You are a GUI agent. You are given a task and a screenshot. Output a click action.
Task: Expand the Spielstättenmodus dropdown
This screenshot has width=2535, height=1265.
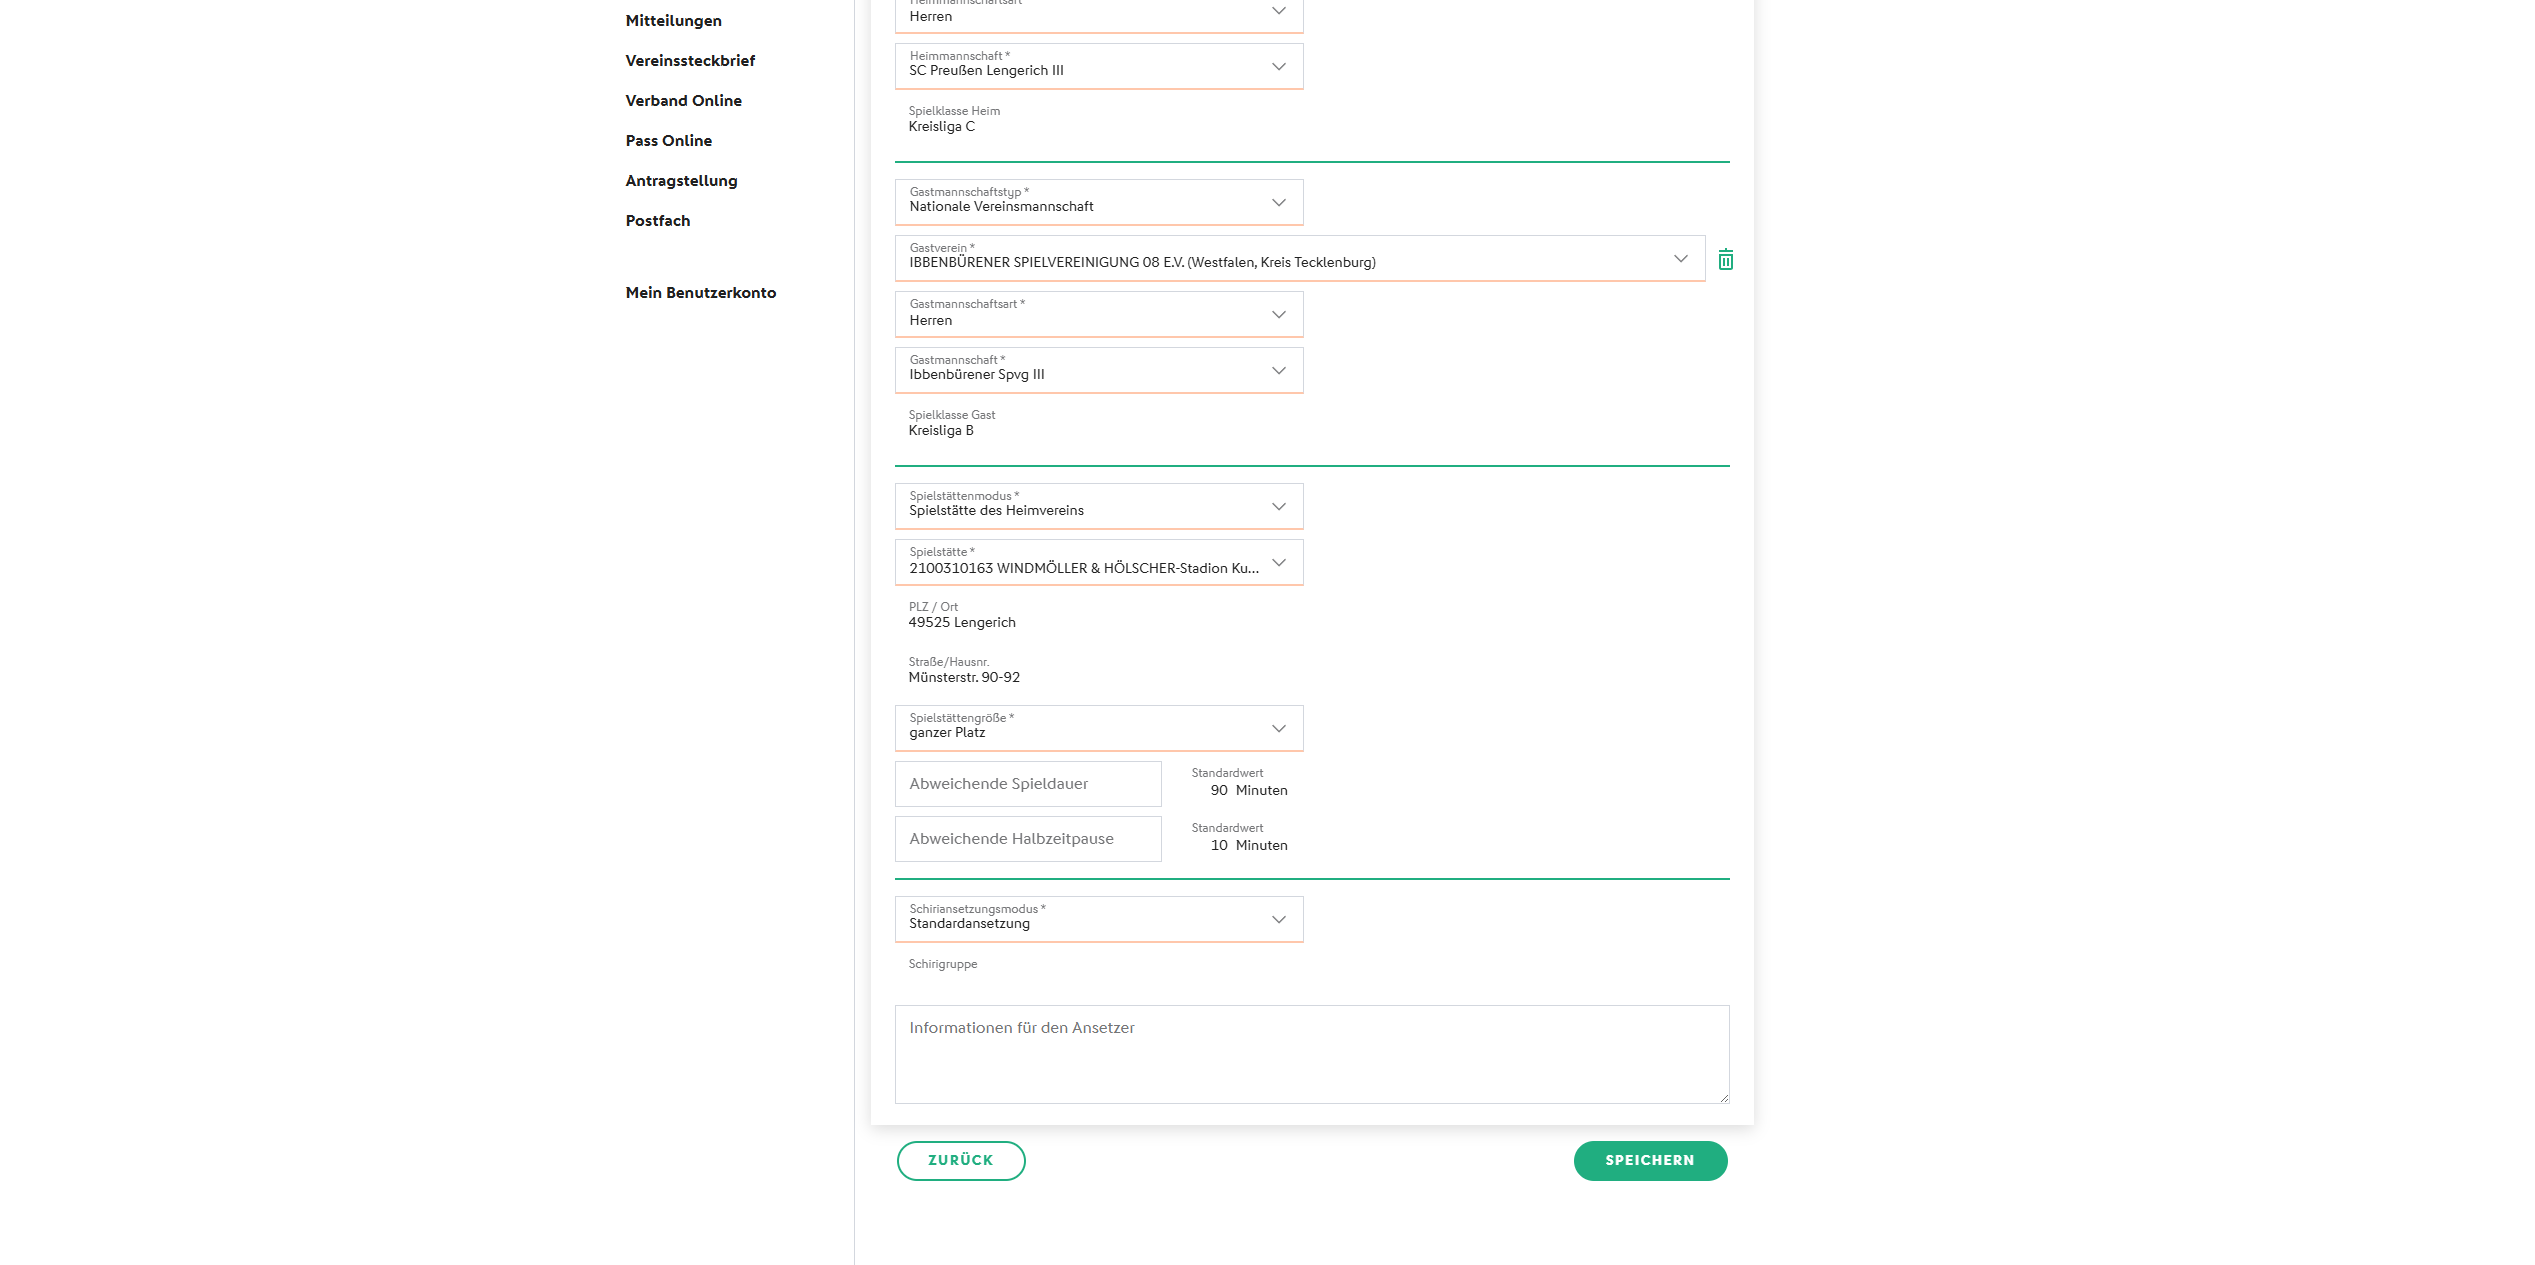pos(1098,506)
